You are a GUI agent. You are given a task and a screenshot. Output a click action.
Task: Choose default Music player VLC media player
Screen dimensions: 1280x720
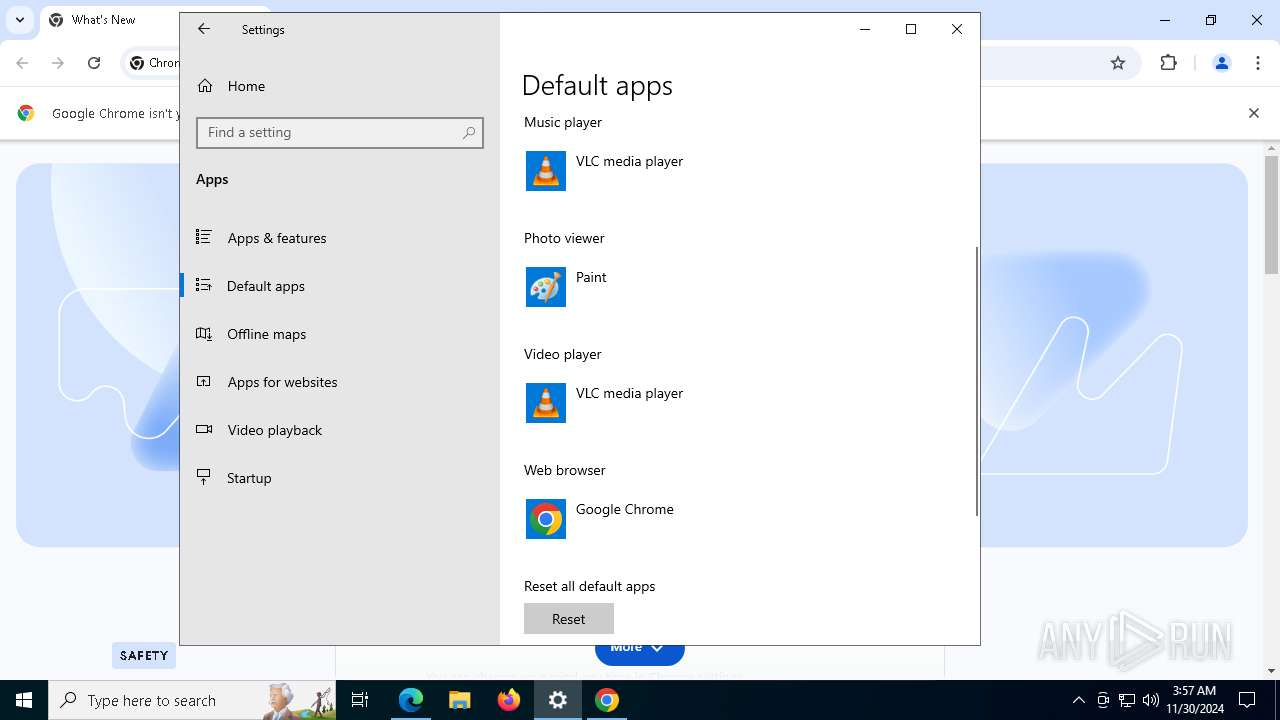pos(629,161)
